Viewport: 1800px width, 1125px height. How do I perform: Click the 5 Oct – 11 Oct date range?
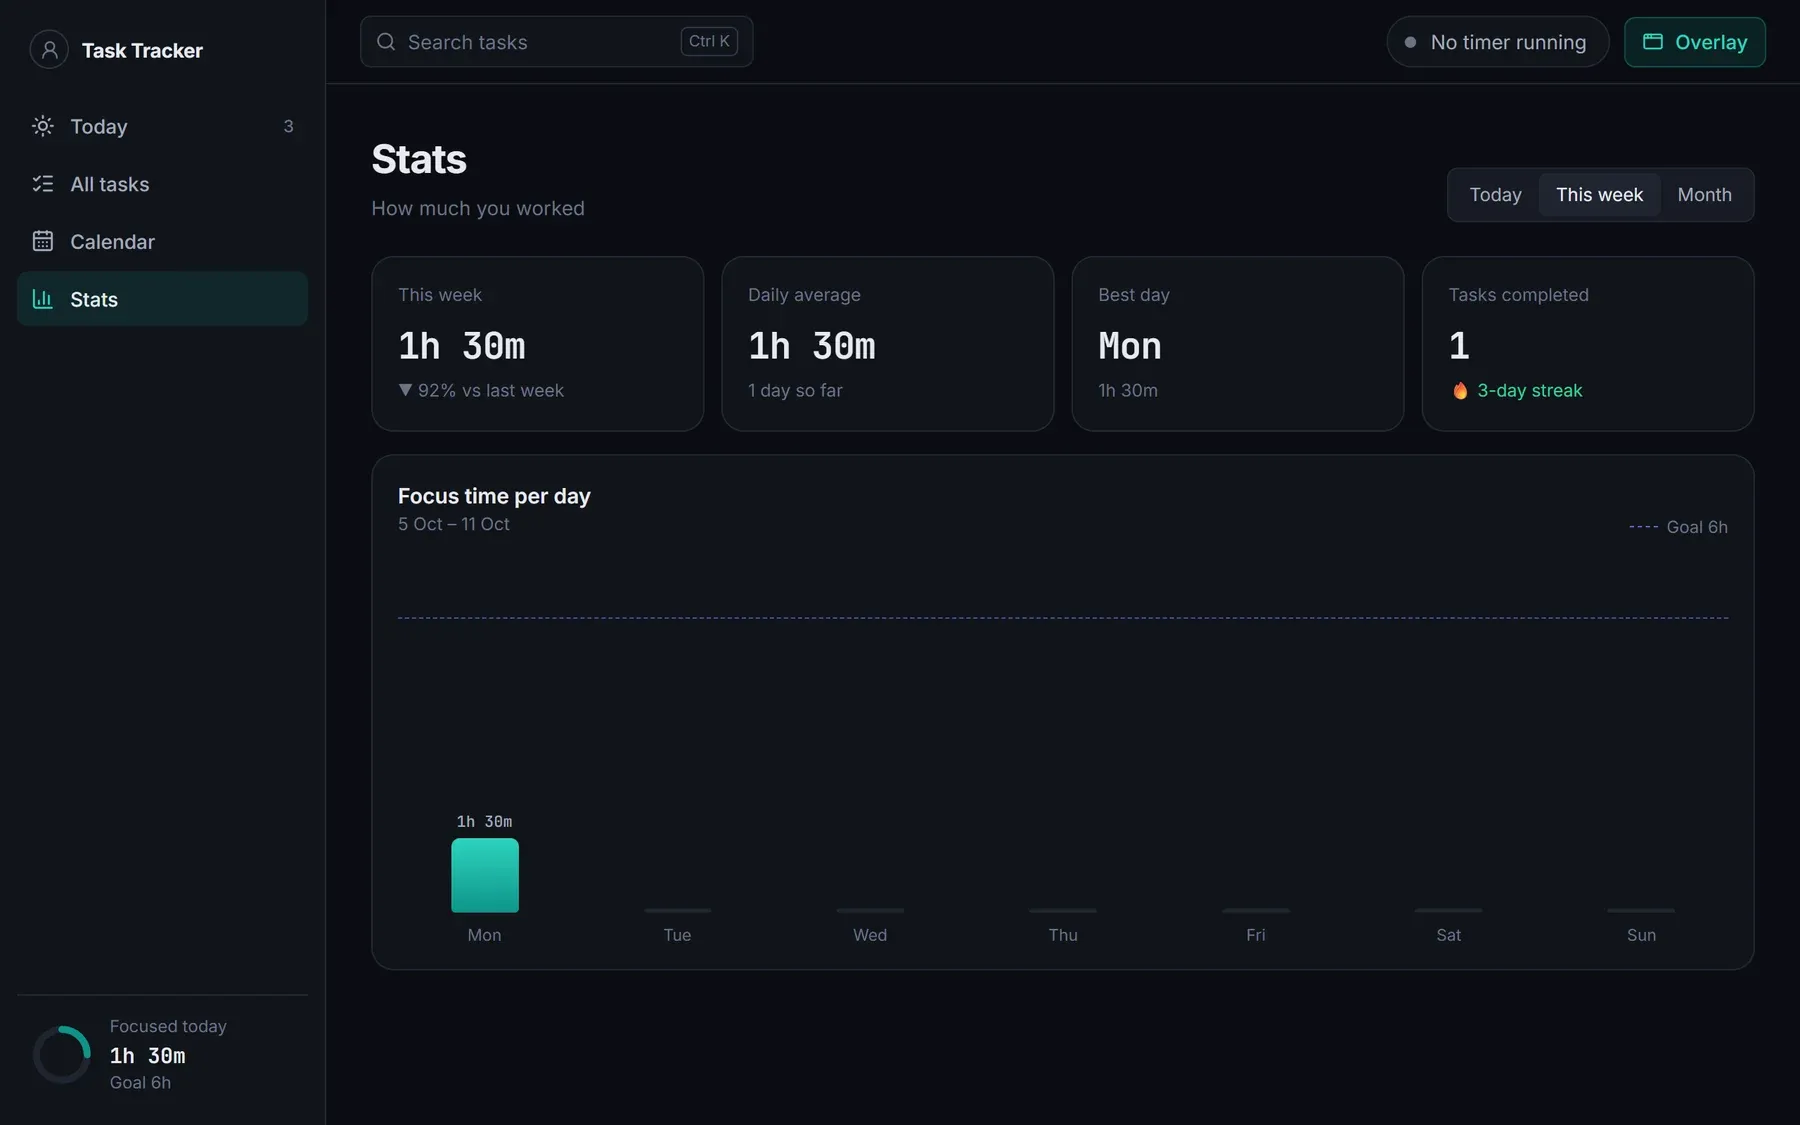(454, 524)
